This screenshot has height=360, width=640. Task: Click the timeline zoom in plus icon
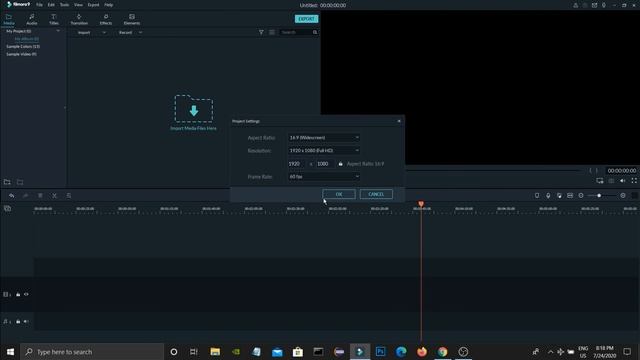pos(623,196)
